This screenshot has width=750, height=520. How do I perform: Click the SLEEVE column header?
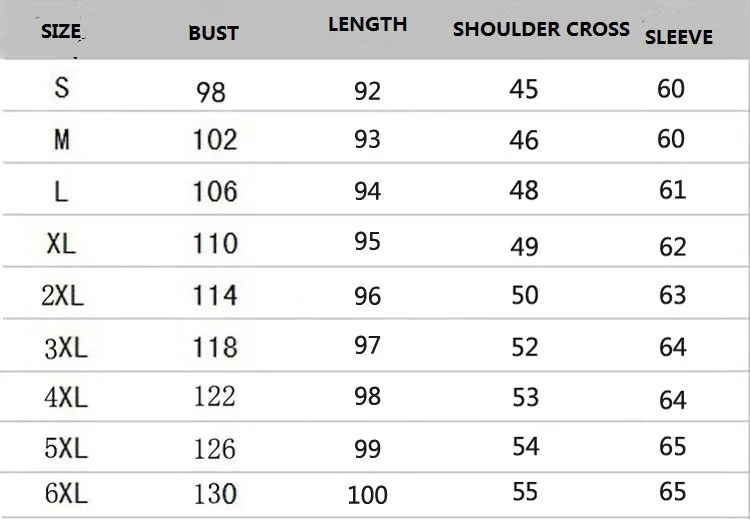pyautogui.click(x=679, y=37)
